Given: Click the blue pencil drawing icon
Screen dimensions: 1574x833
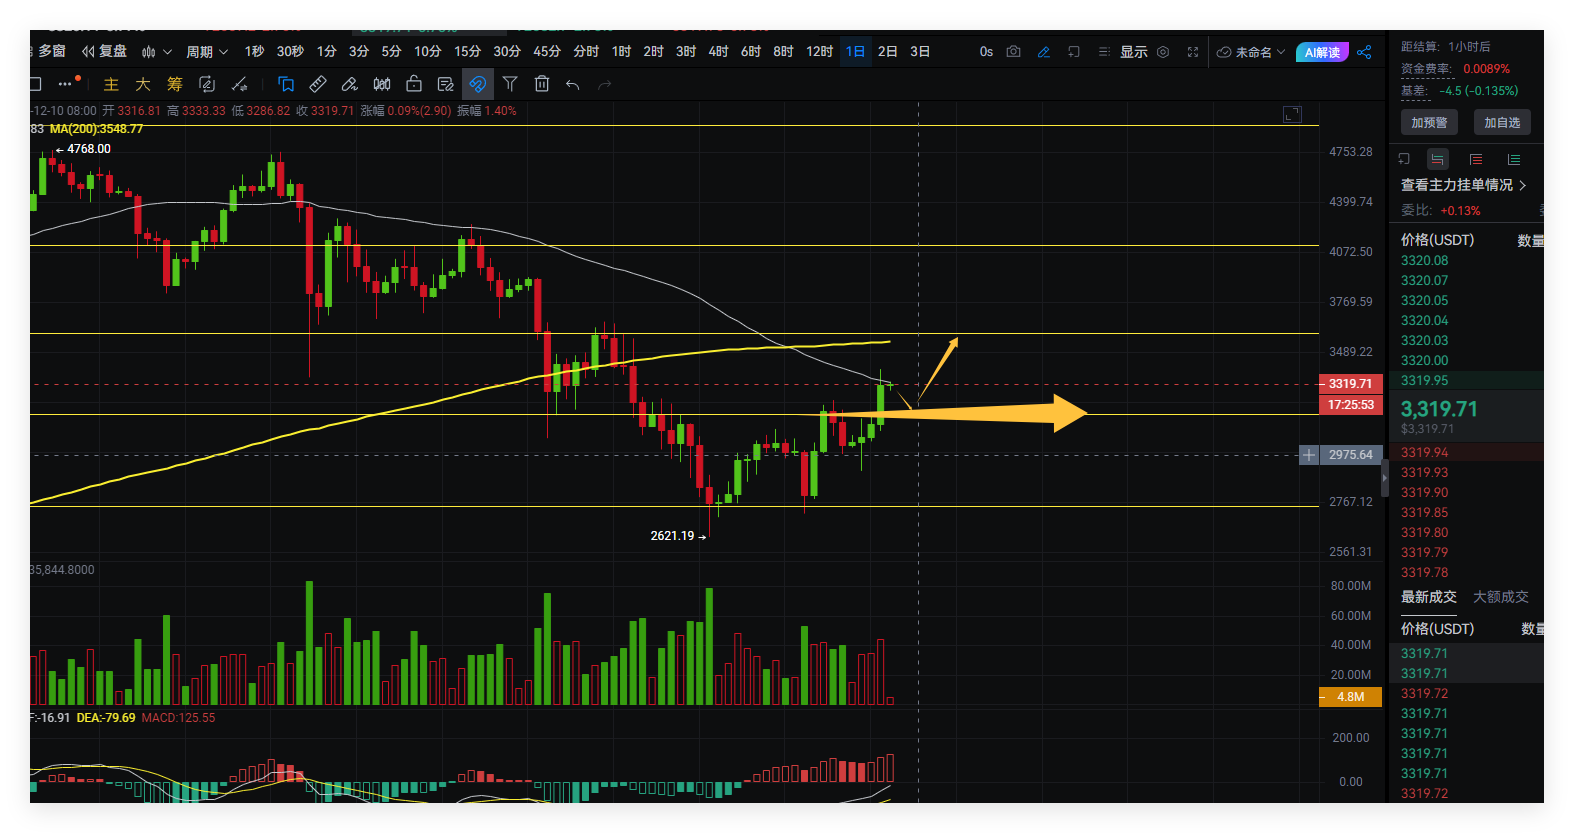Looking at the screenshot, I should [x=1043, y=52].
